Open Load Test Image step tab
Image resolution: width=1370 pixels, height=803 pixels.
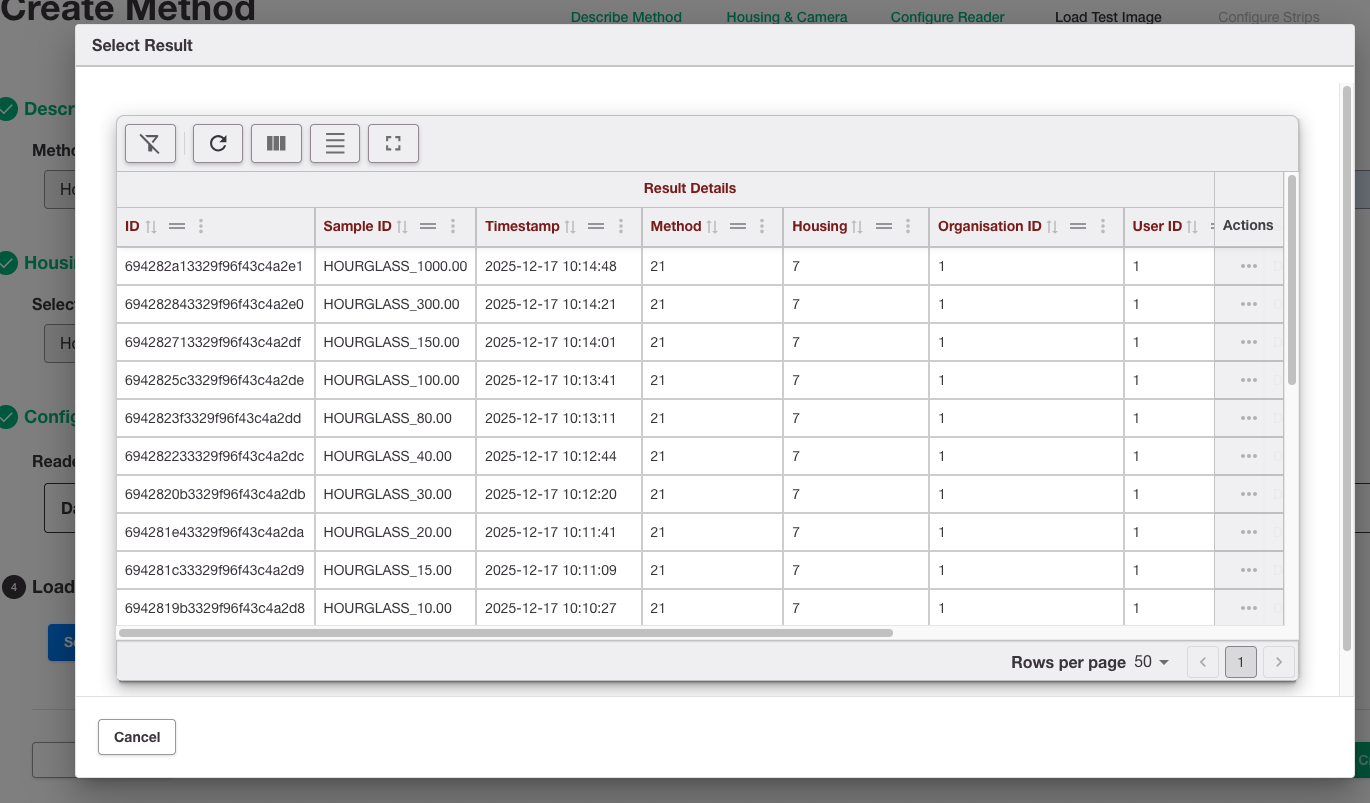pyautogui.click(x=1108, y=17)
